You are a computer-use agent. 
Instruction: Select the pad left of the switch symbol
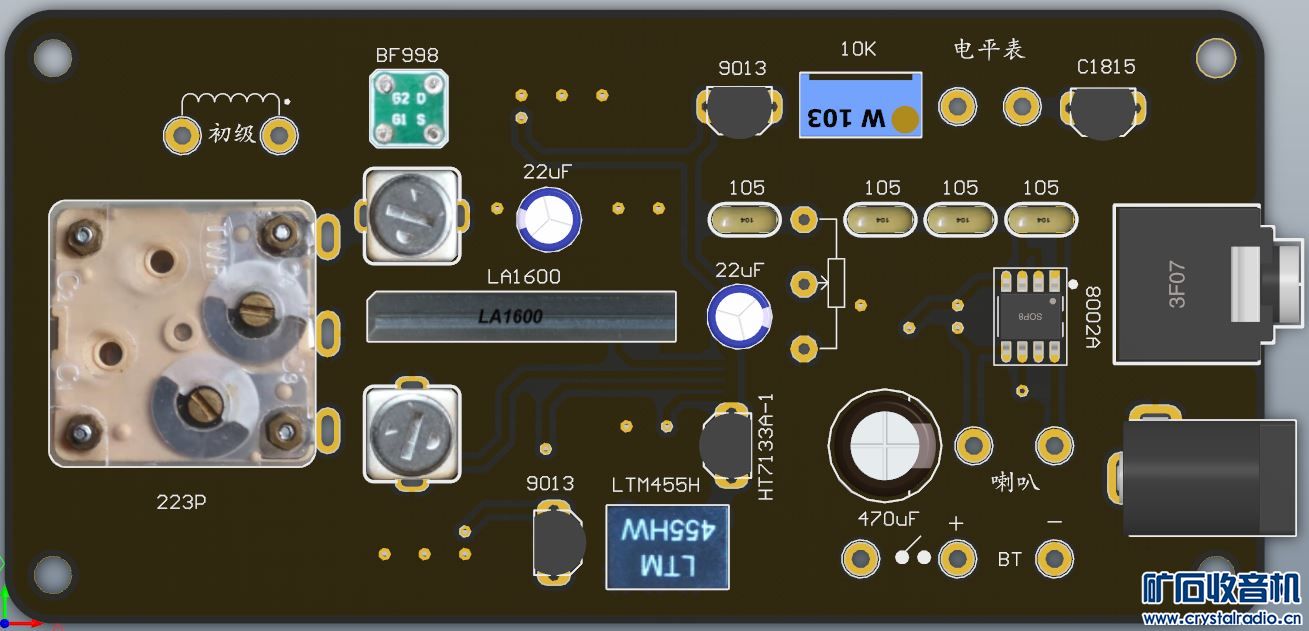click(859, 558)
